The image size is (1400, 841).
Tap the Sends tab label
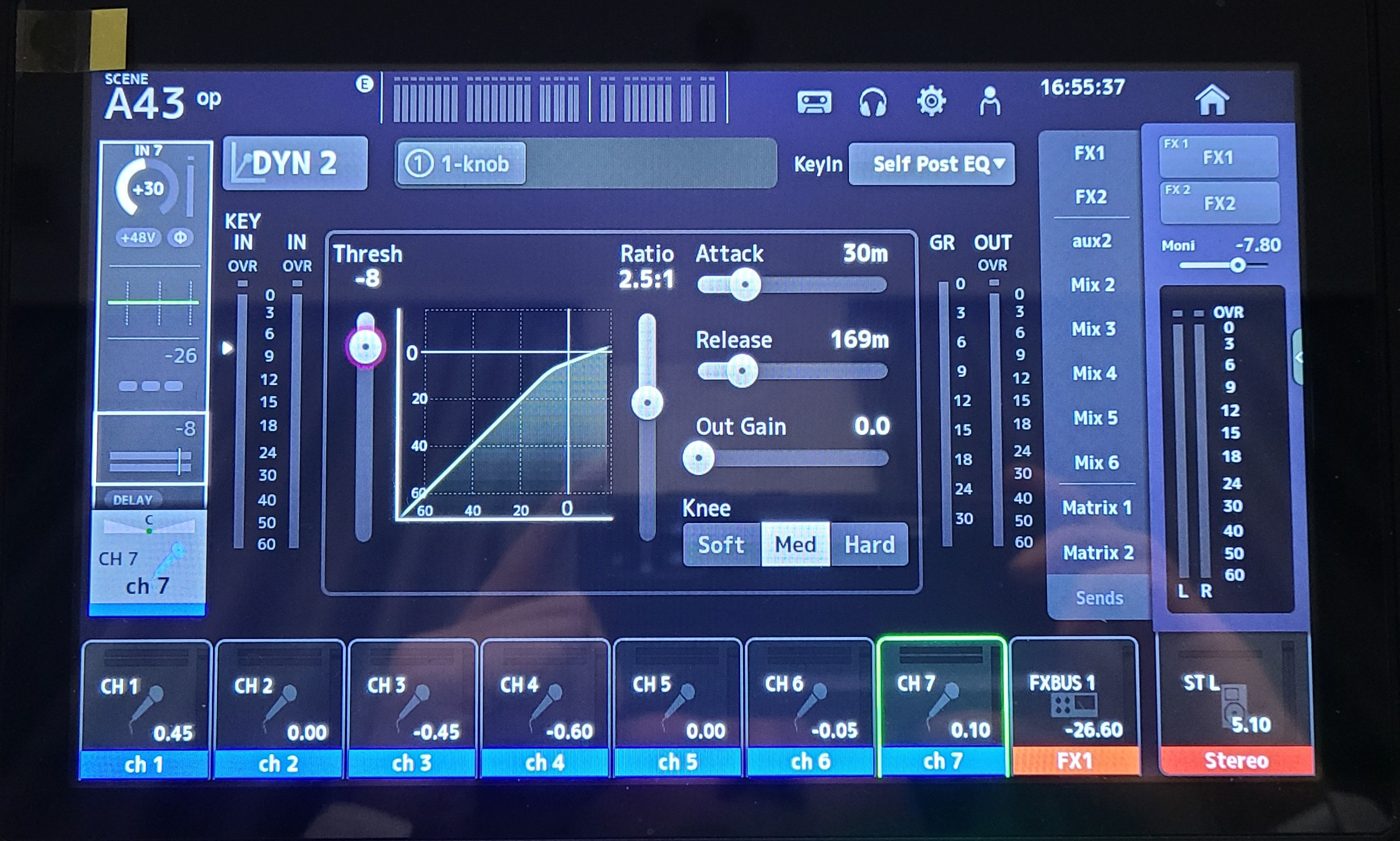(1099, 598)
